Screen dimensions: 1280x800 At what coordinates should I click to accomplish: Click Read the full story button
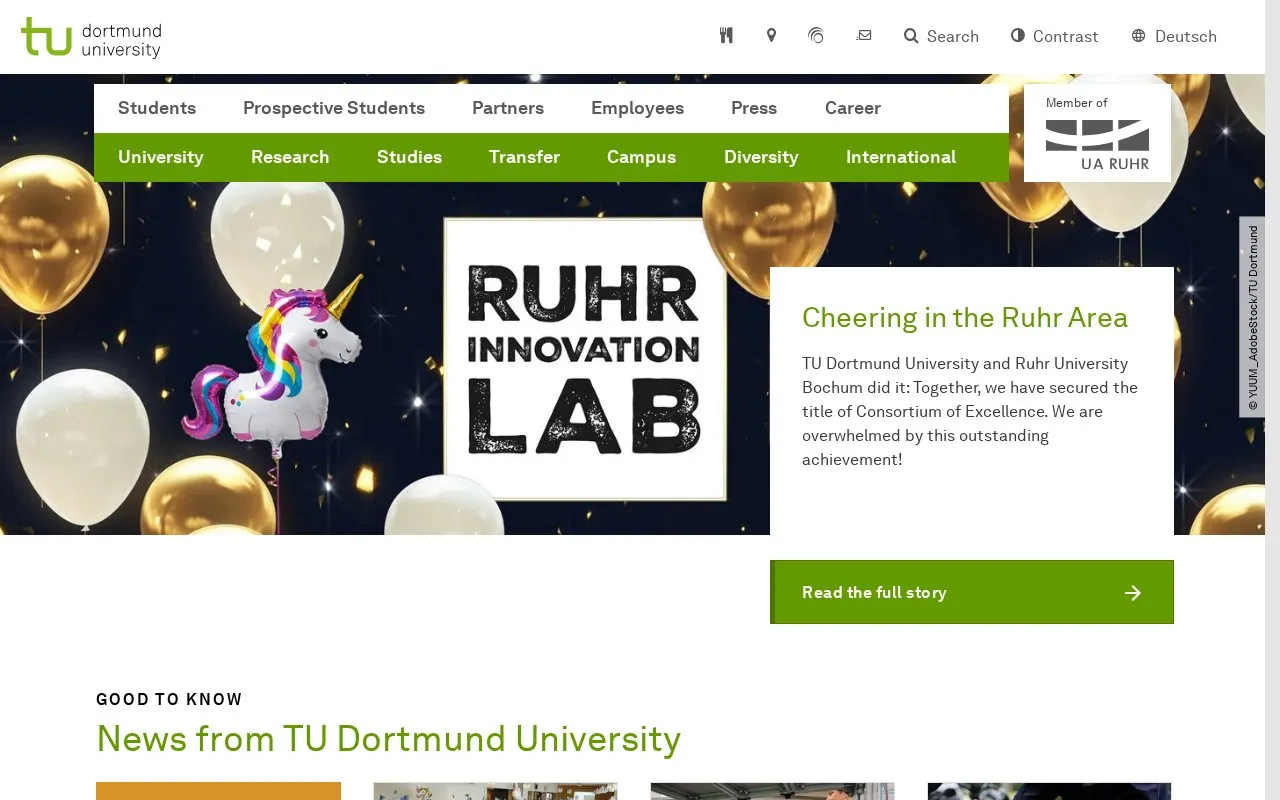pos(972,592)
